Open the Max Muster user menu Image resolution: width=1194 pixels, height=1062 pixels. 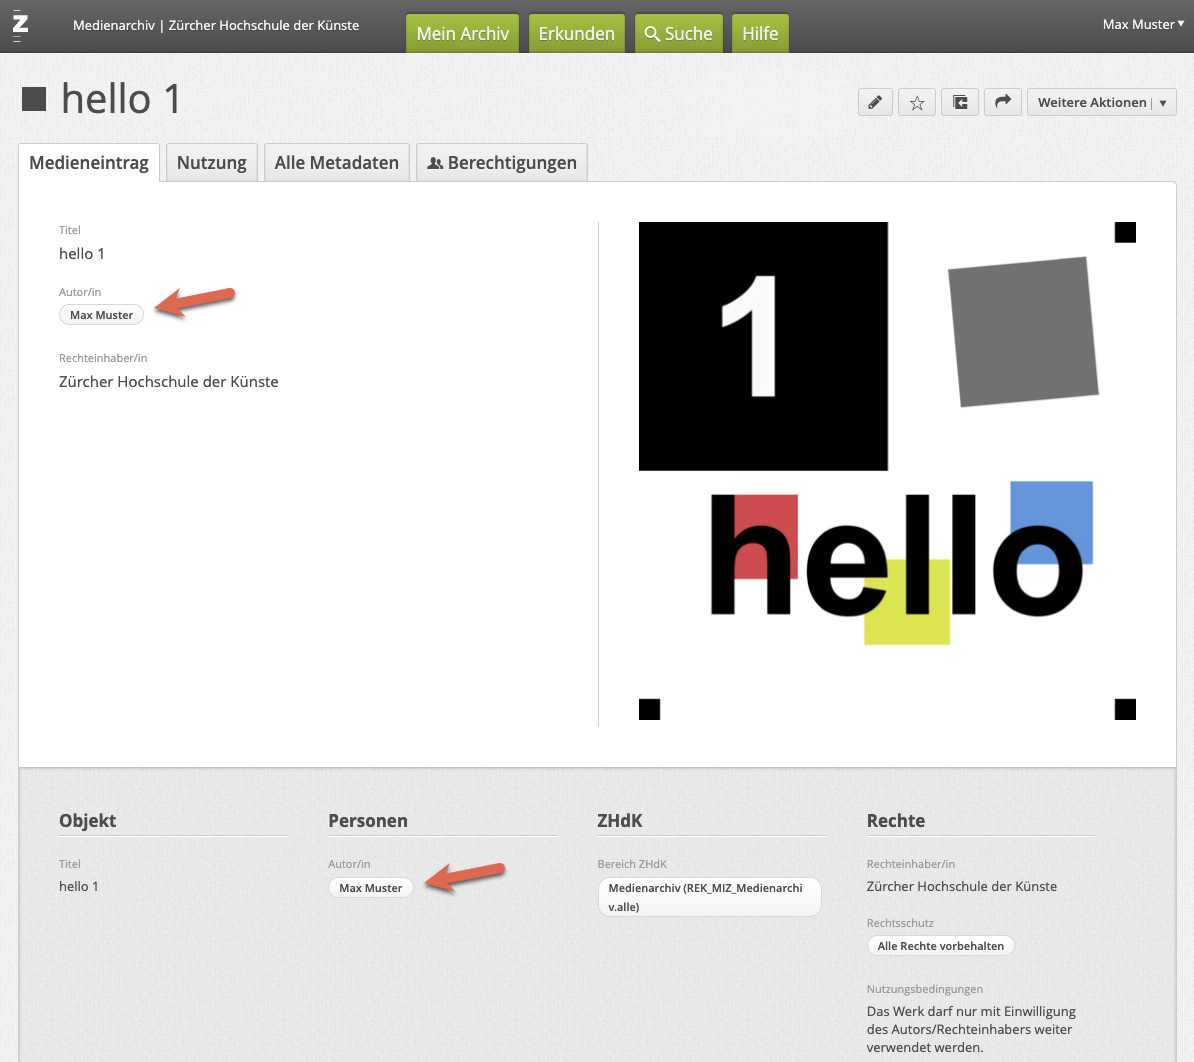(1142, 24)
